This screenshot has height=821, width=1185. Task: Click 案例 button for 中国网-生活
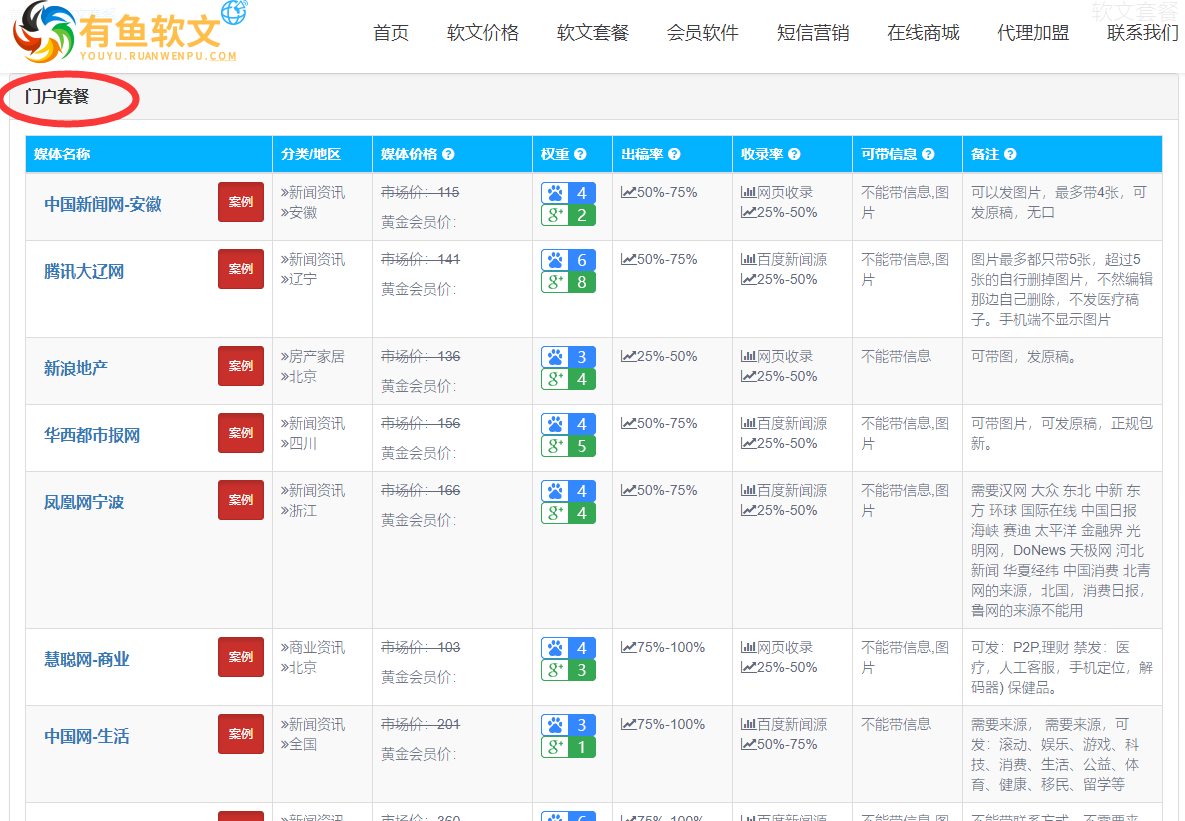241,734
